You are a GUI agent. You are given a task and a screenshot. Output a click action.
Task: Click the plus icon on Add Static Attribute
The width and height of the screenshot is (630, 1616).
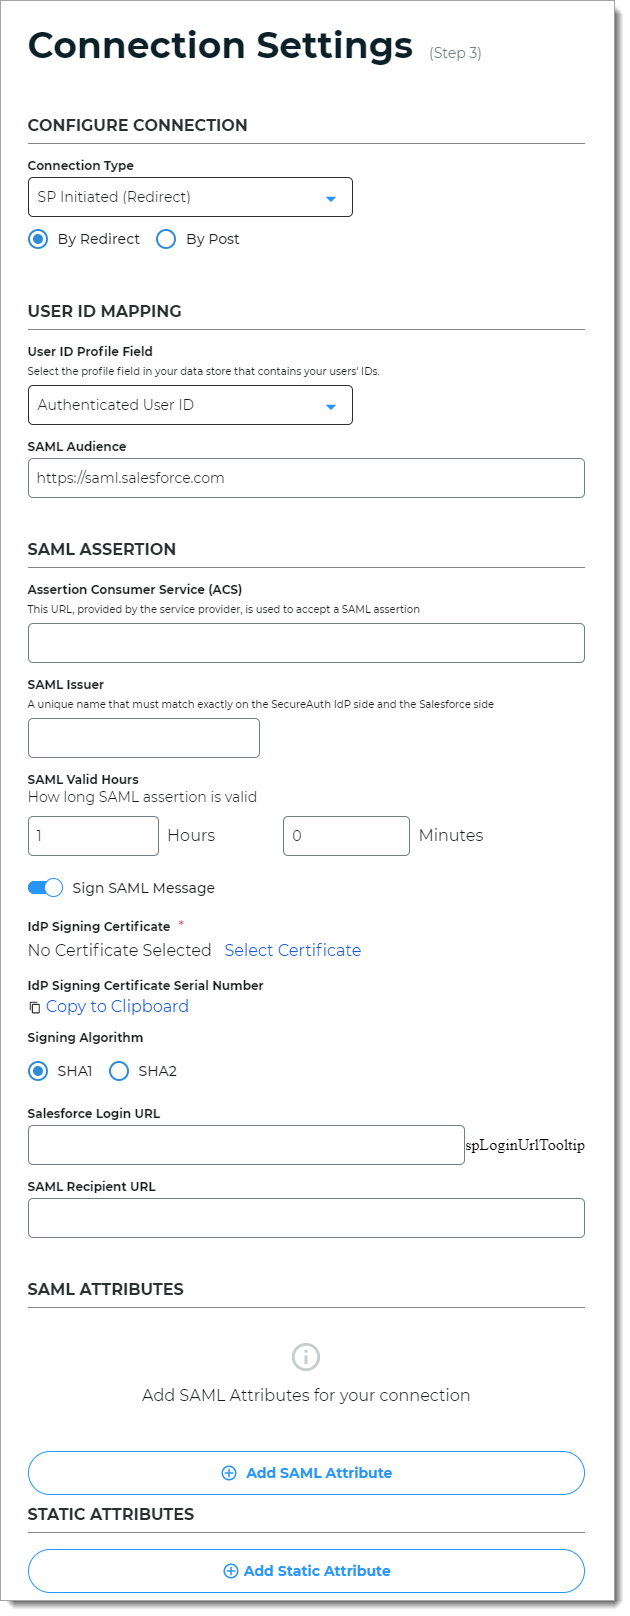click(231, 1571)
